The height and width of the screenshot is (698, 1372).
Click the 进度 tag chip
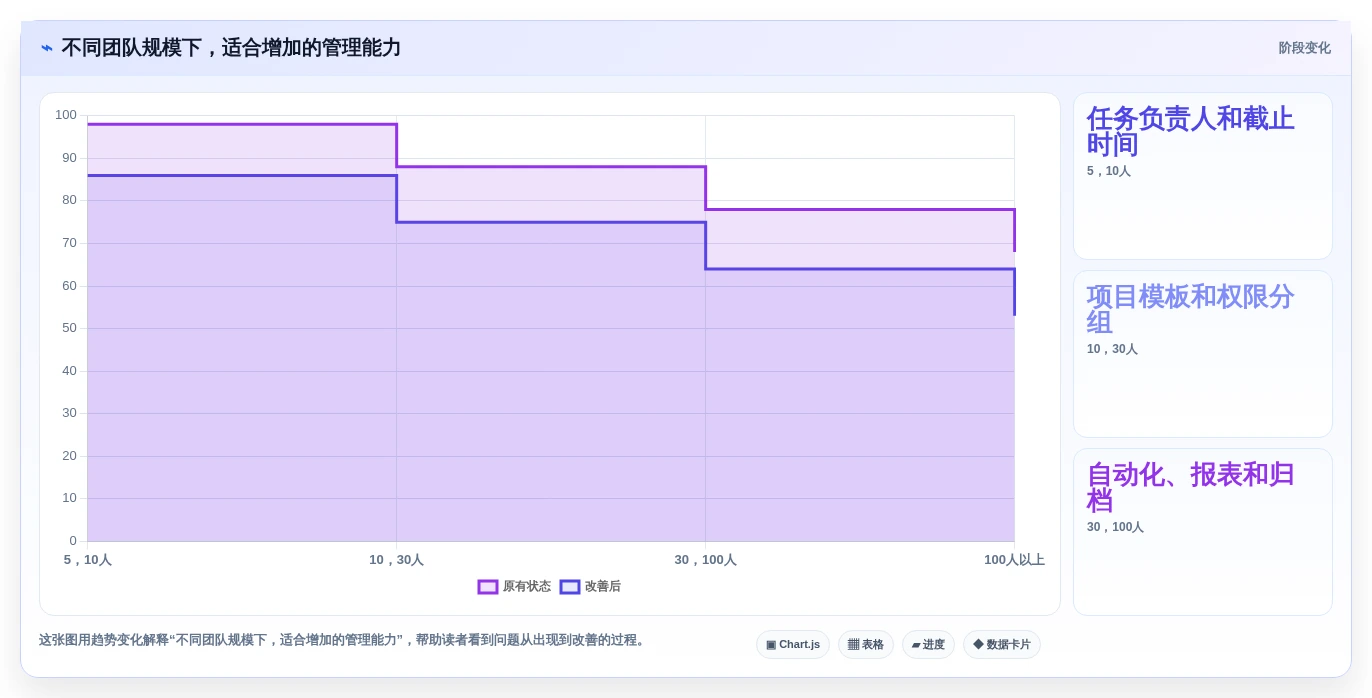click(928, 645)
